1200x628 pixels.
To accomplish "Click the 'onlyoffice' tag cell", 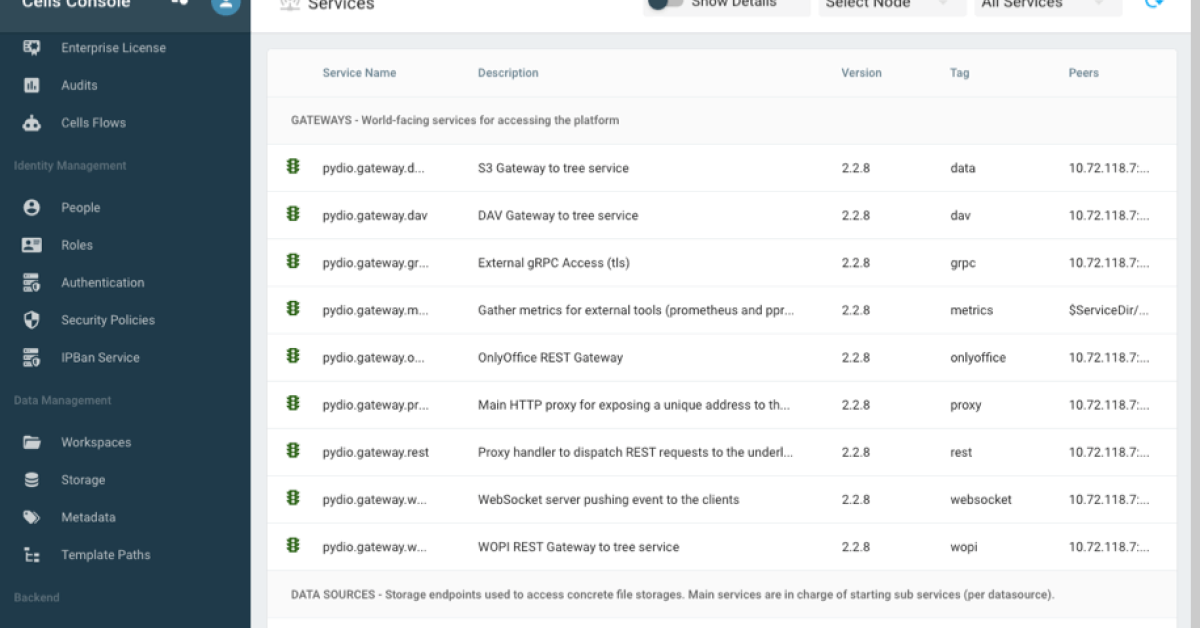I will click(978, 358).
